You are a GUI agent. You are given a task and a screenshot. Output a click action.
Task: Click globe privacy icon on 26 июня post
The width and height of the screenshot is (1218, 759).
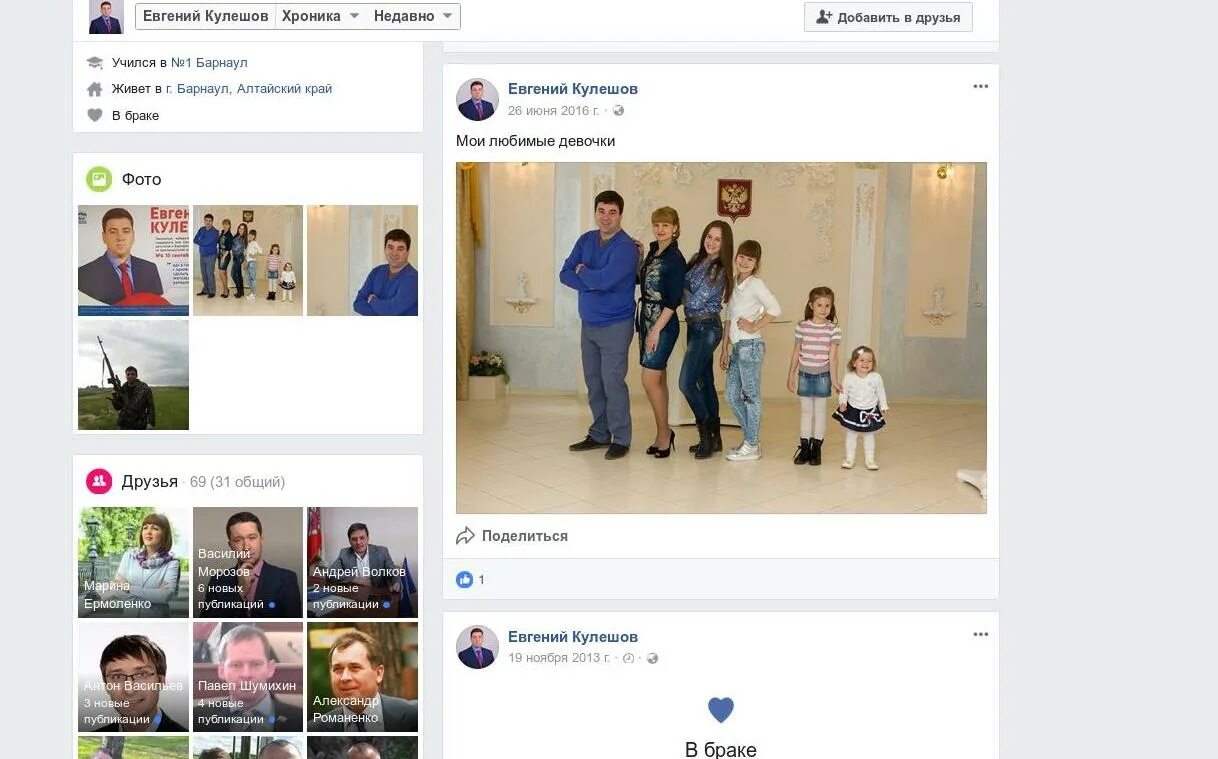pyautogui.click(x=618, y=111)
